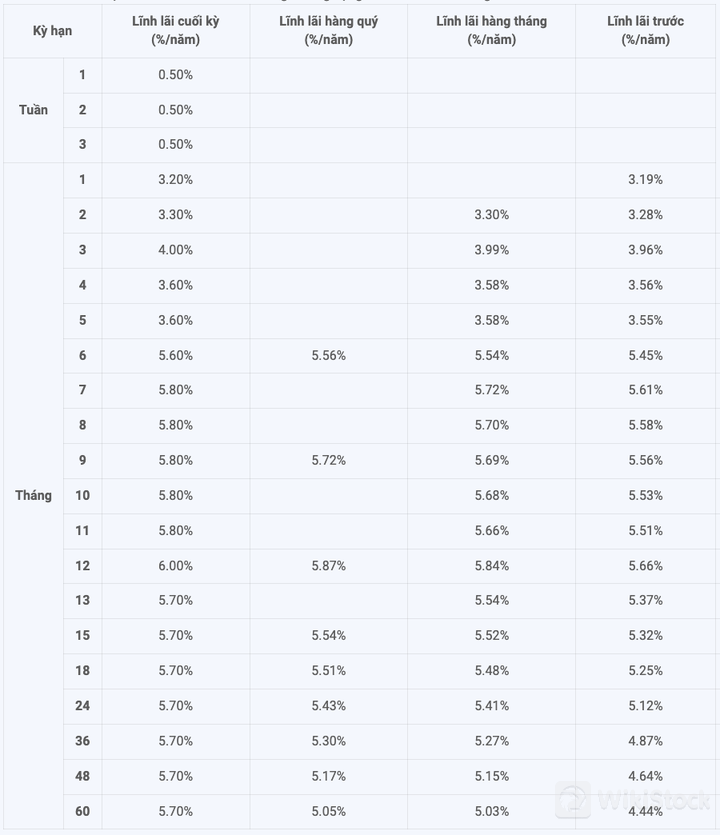This screenshot has height=835, width=720.
Task: Select the 6.00% rate for 12 months
Action: (x=175, y=566)
